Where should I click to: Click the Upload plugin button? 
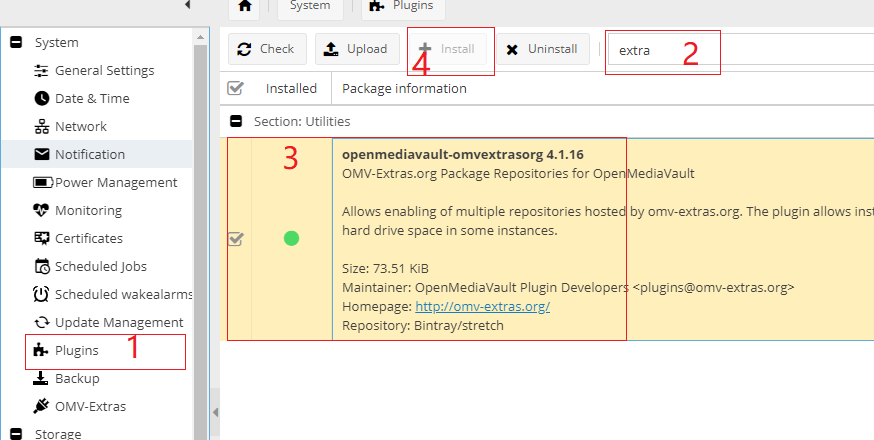(x=357, y=49)
